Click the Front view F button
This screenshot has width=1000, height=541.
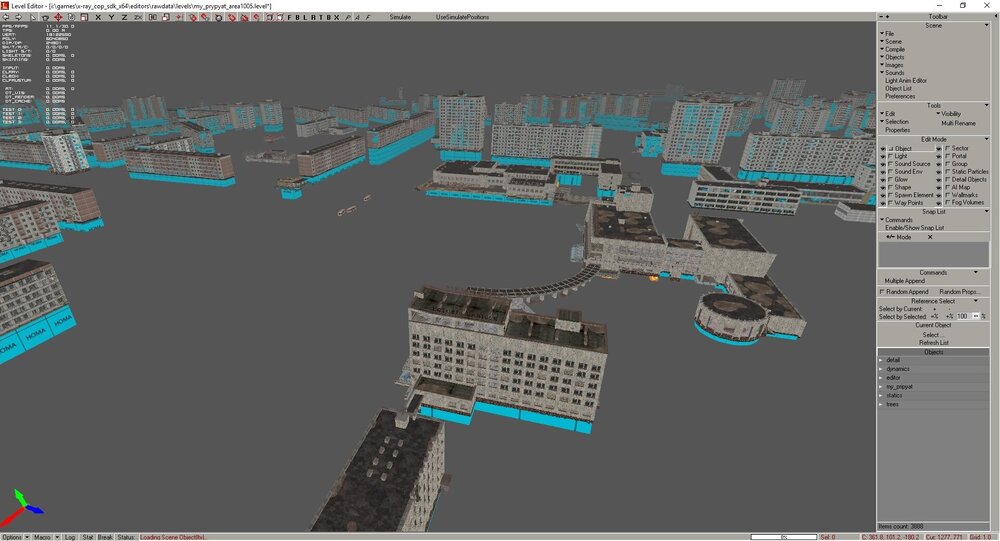pyautogui.click(x=290, y=17)
